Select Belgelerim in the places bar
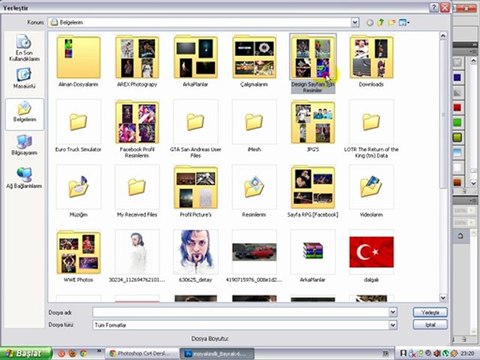The width and height of the screenshot is (480, 360). [24, 113]
